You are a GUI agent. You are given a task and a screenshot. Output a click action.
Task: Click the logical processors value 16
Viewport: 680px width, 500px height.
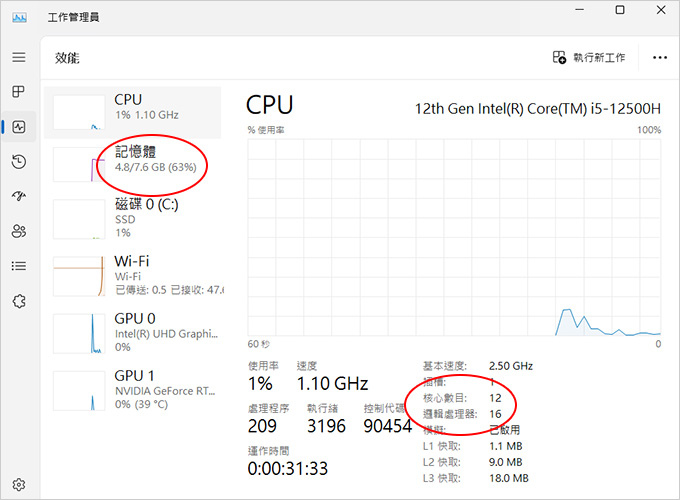click(x=495, y=414)
